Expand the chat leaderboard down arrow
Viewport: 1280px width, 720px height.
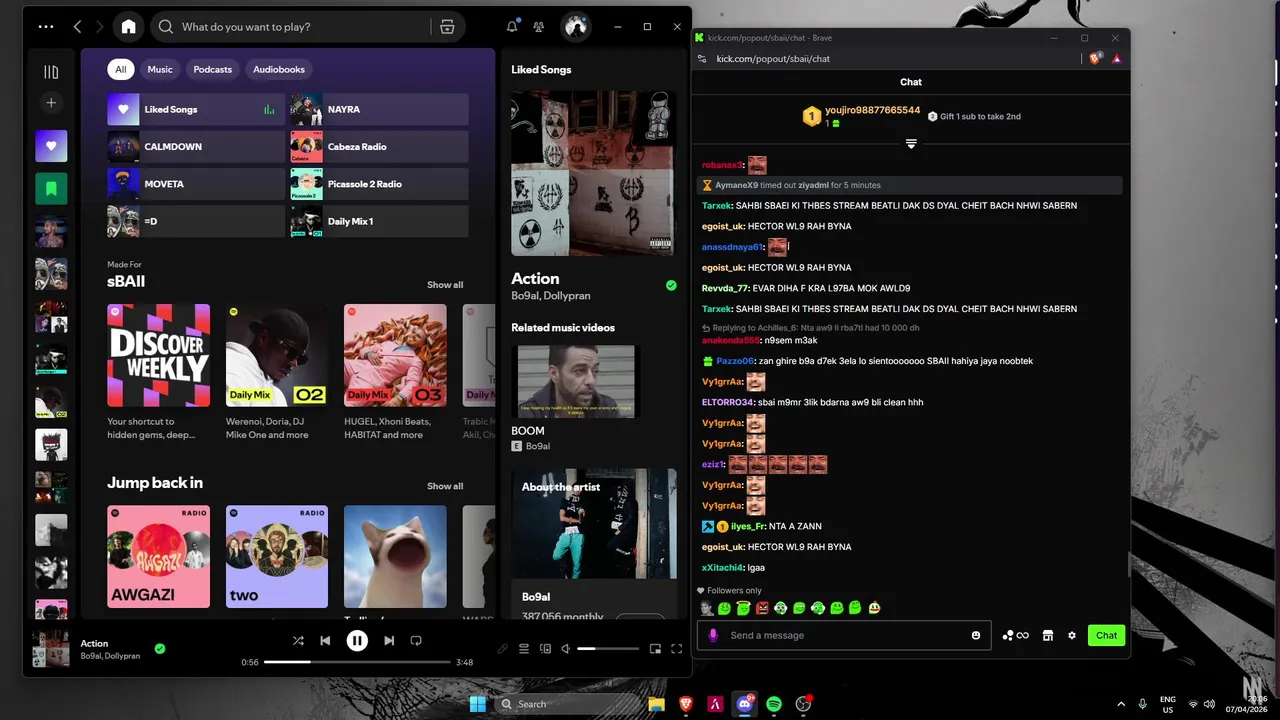tap(911, 144)
